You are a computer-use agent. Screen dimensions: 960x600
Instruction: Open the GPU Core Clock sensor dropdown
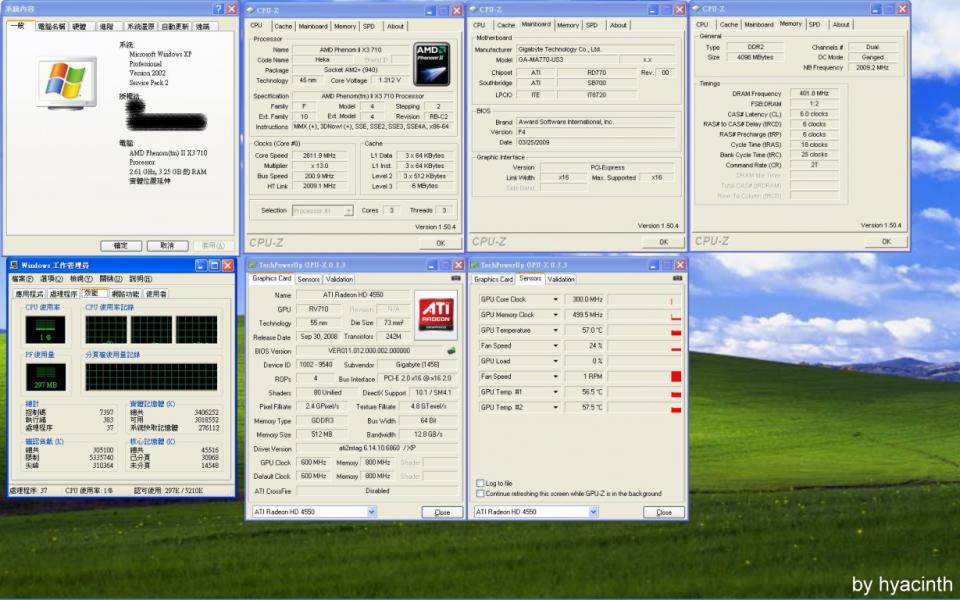click(x=556, y=299)
